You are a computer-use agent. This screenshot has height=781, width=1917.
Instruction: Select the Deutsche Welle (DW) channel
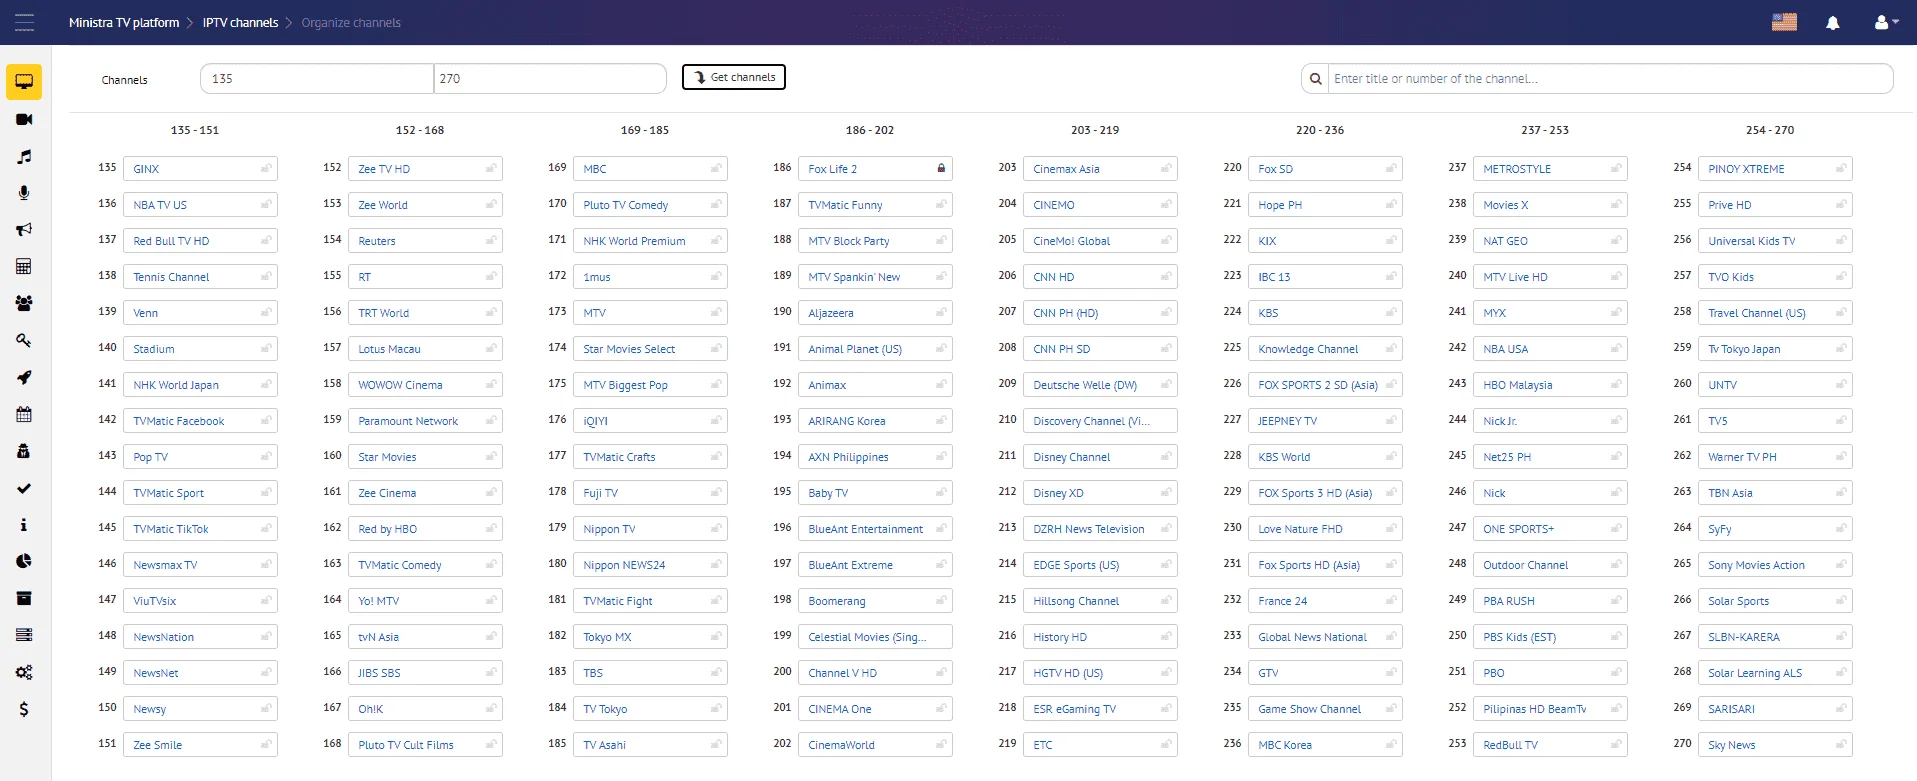(1100, 385)
